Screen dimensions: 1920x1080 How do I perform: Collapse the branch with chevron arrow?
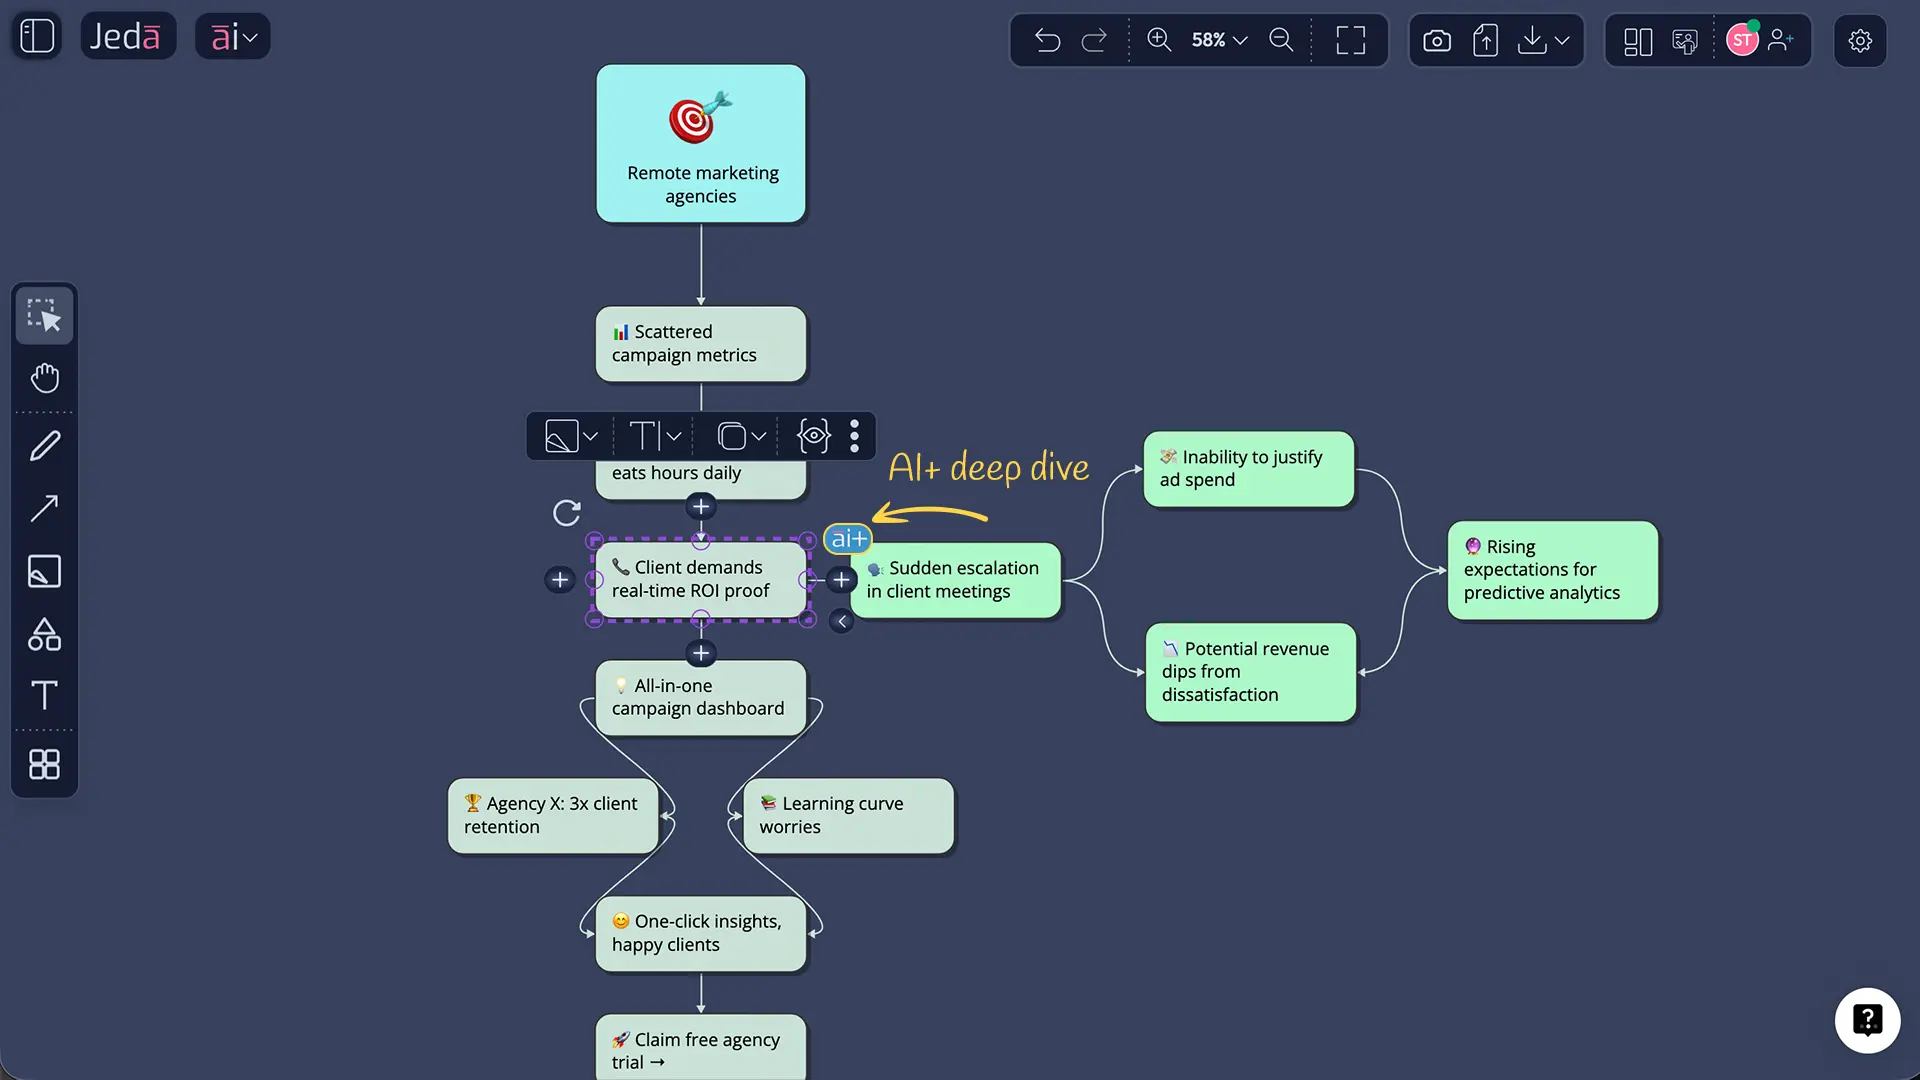click(x=842, y=622)
